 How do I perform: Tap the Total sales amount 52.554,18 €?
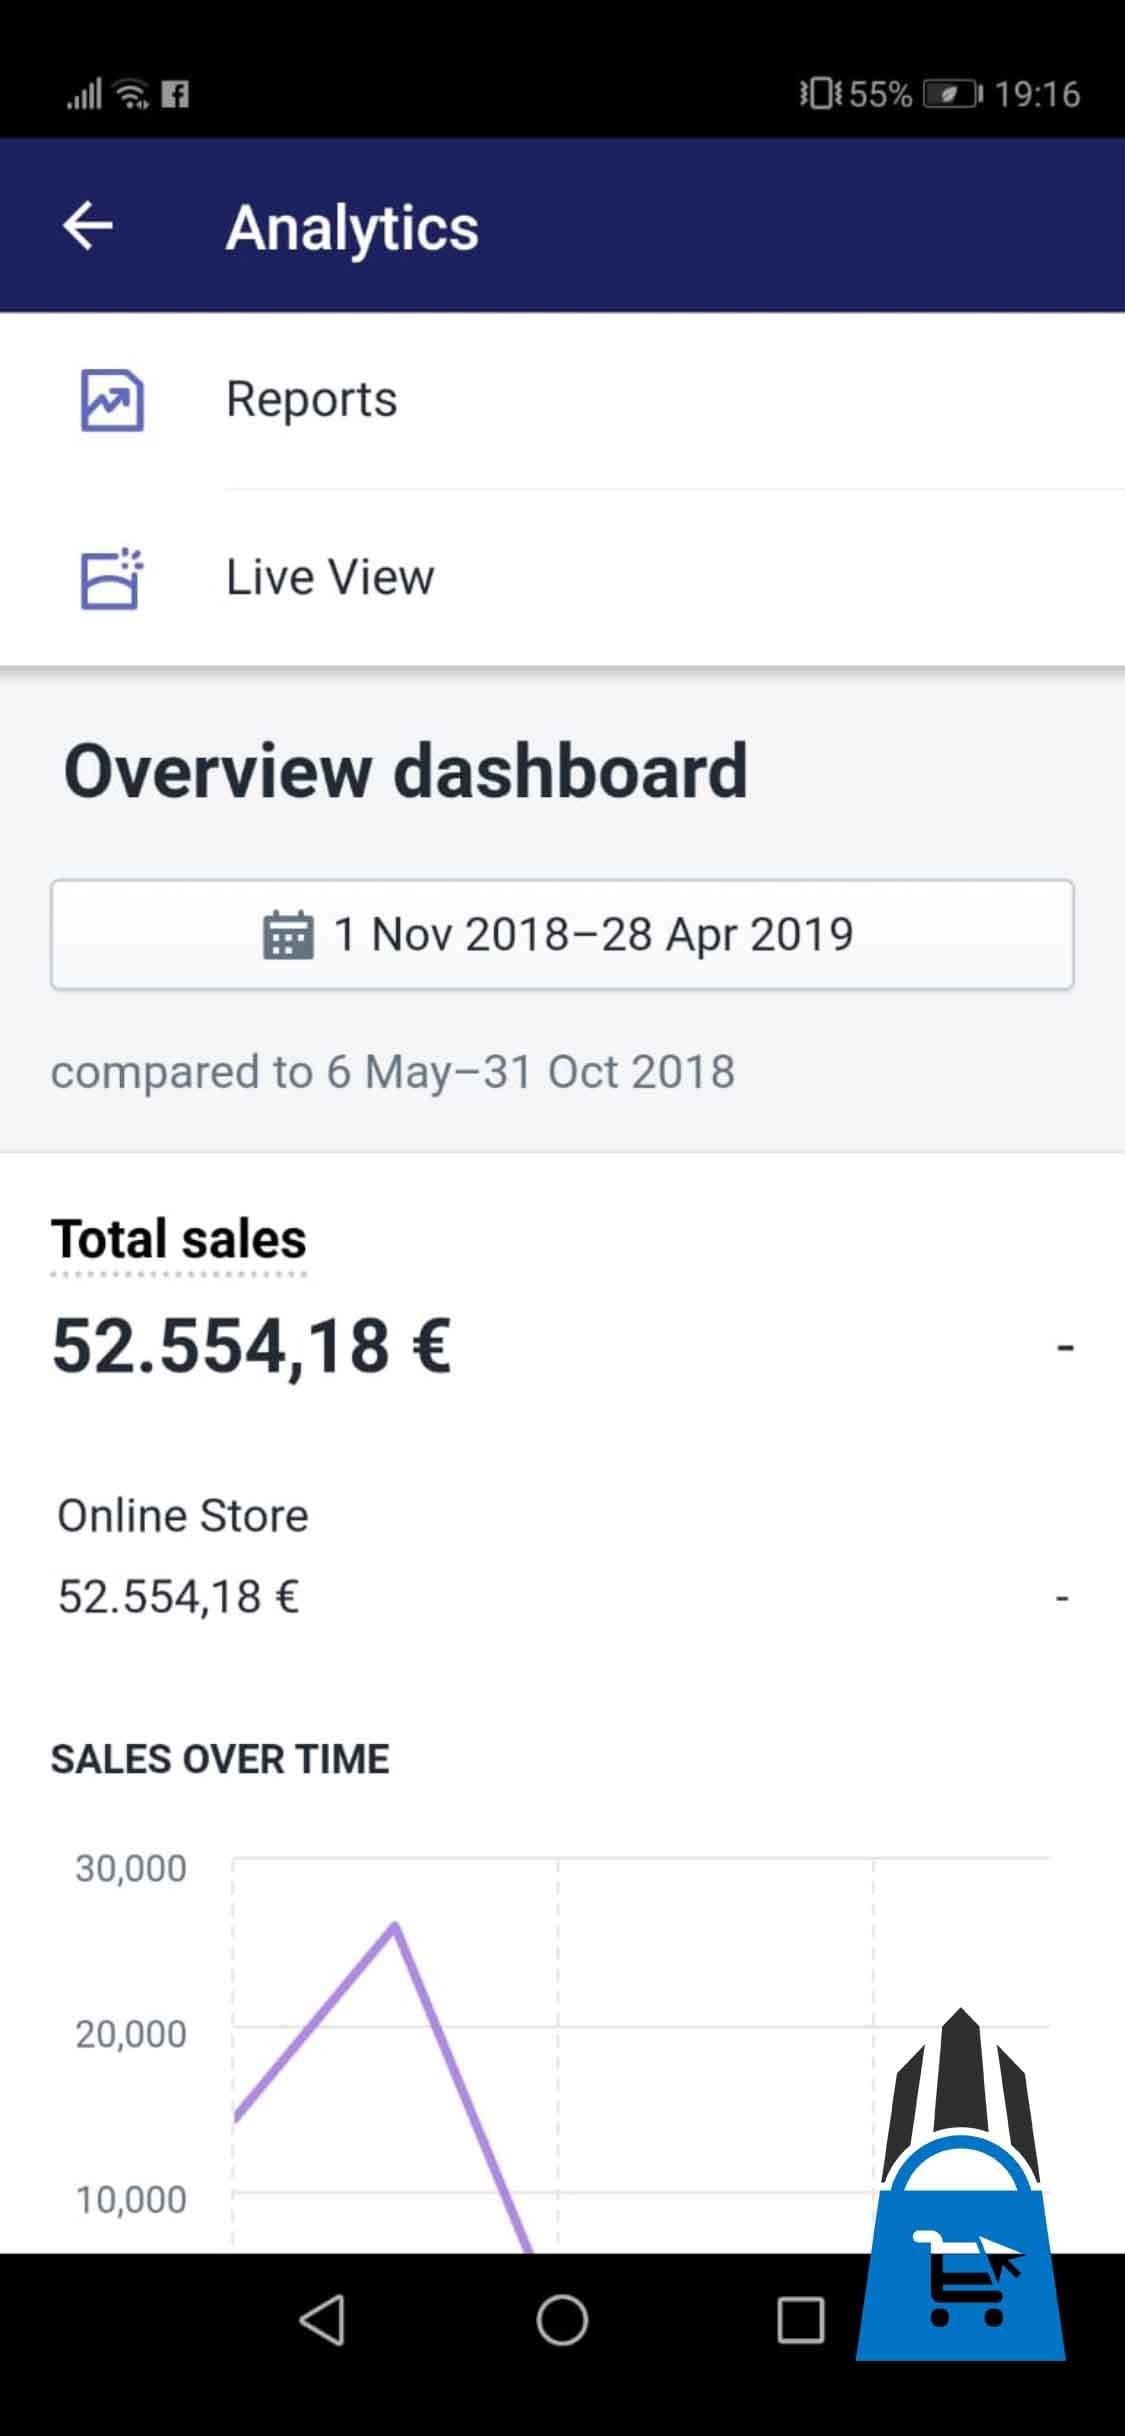point(252,1346)
